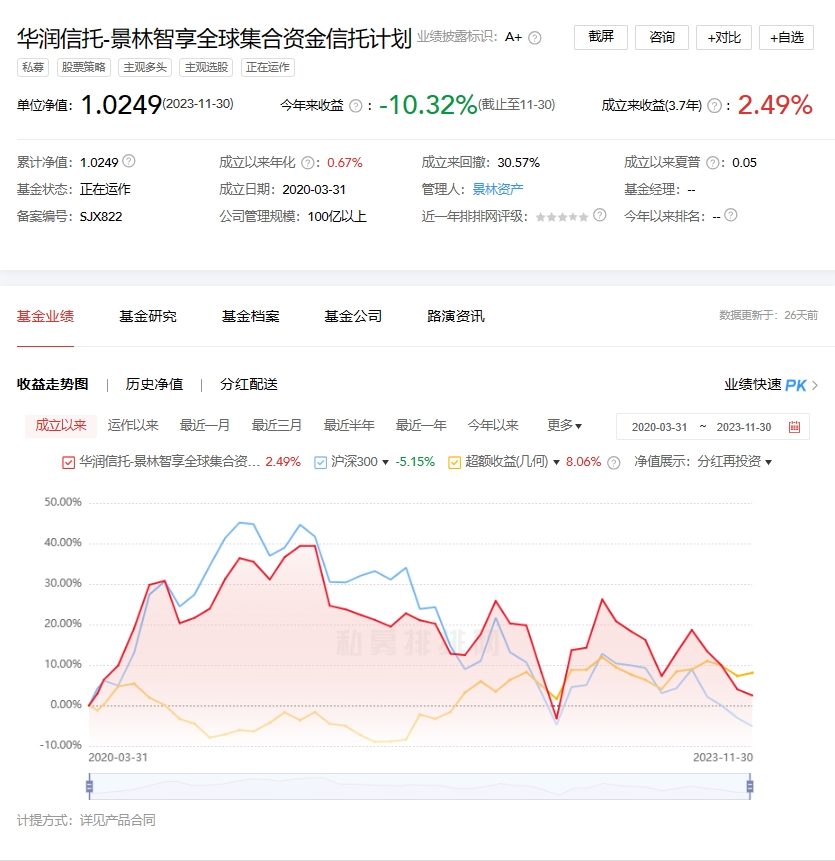Click the 主观选股 tag

point(206,68)
